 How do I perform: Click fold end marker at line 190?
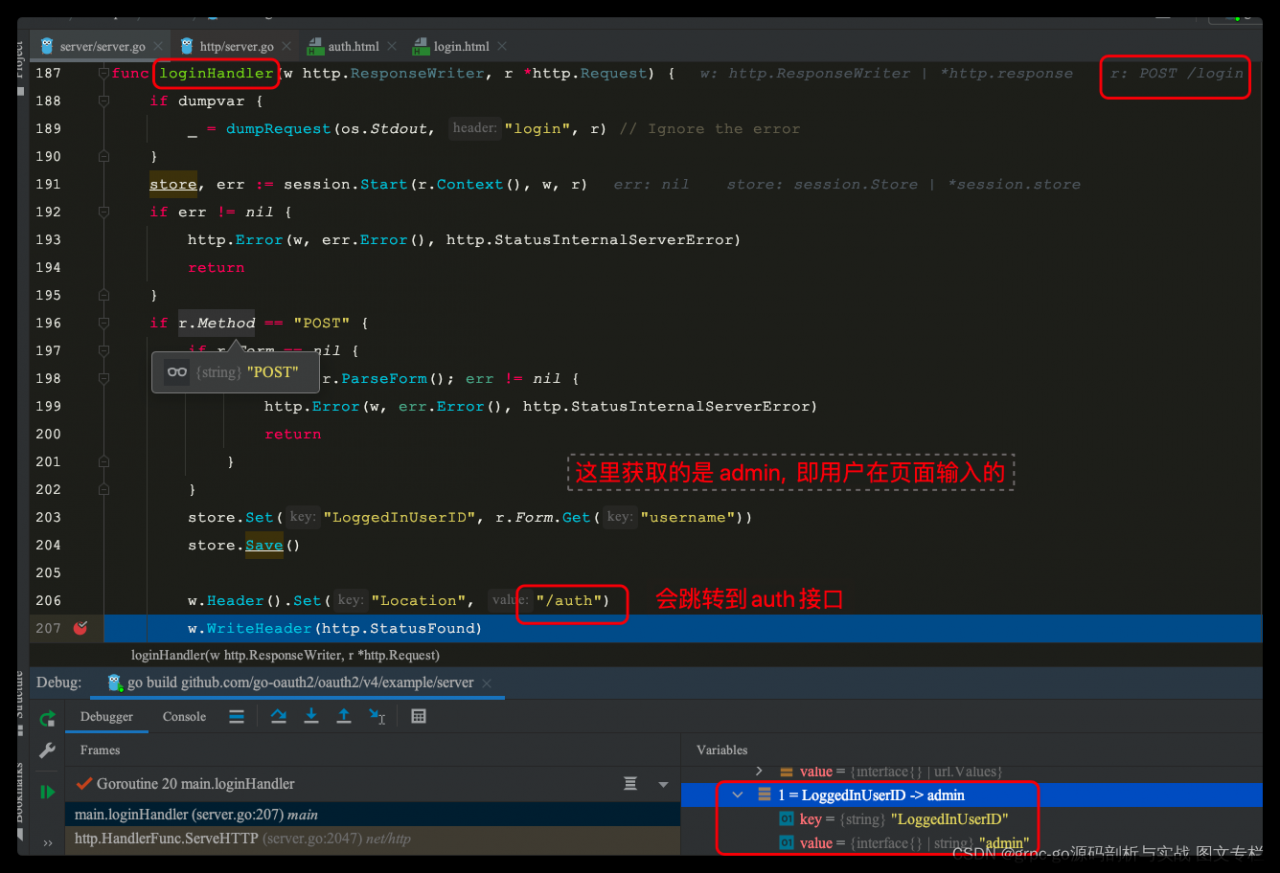(x=103, y=157)
